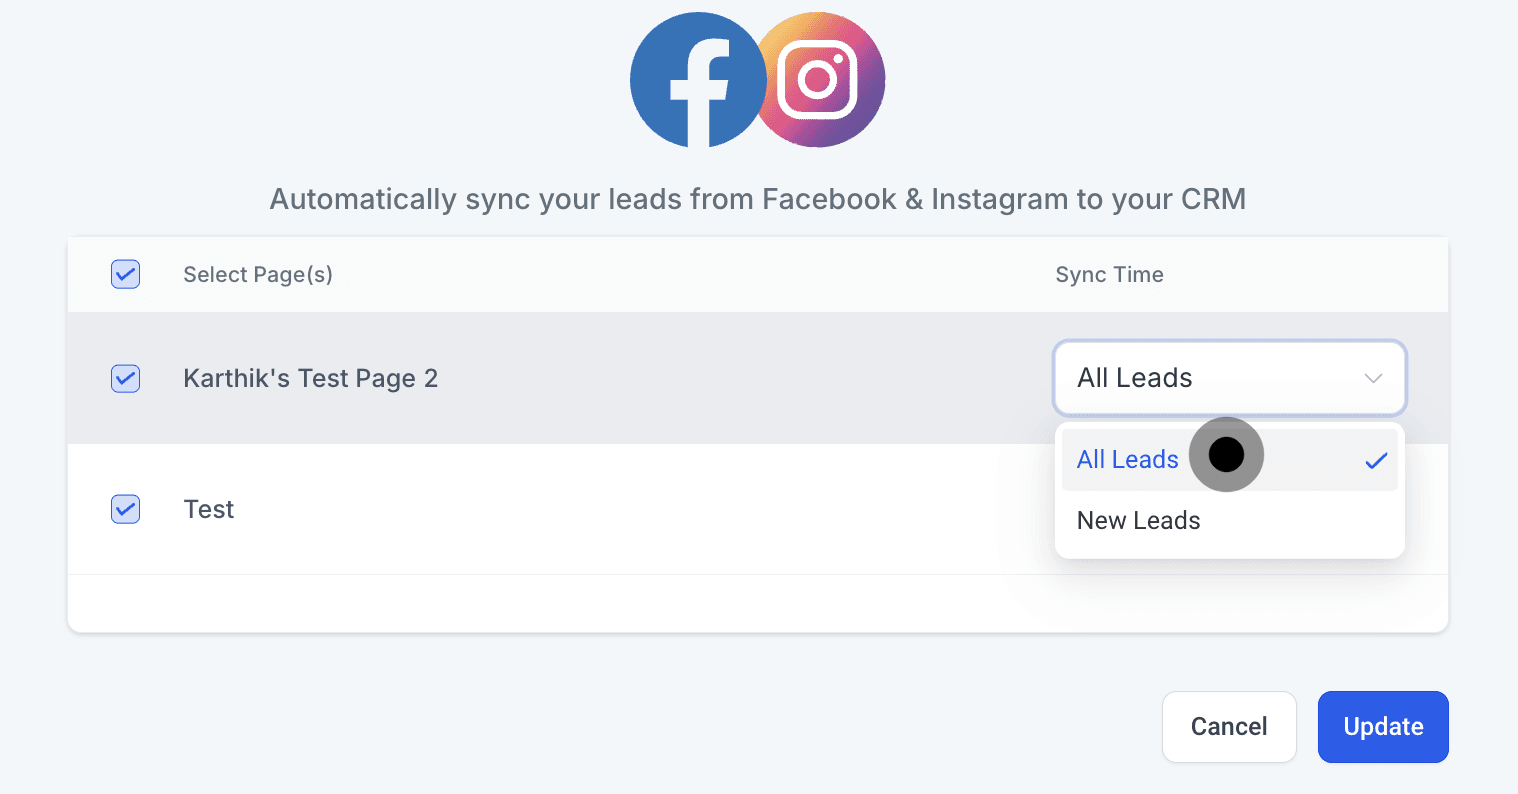Click the Sync Time column header
Viewport: 1518px width, 794px height.
pyautogui.click(x=1109, y=274)
